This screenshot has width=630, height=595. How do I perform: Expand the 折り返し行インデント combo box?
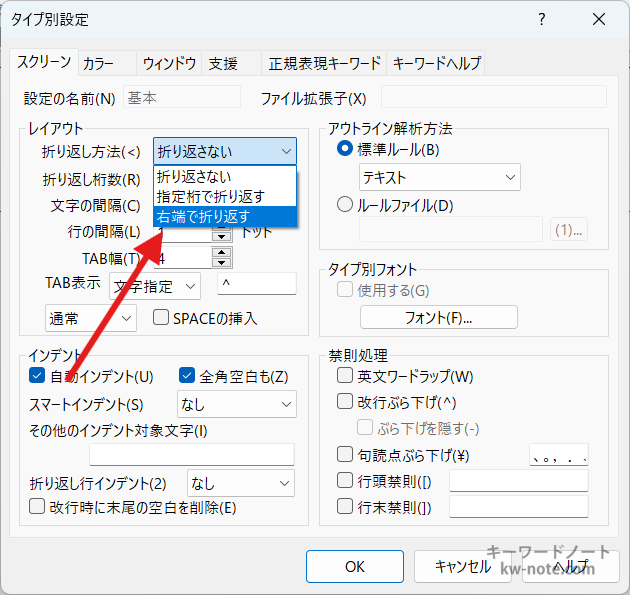241,483
